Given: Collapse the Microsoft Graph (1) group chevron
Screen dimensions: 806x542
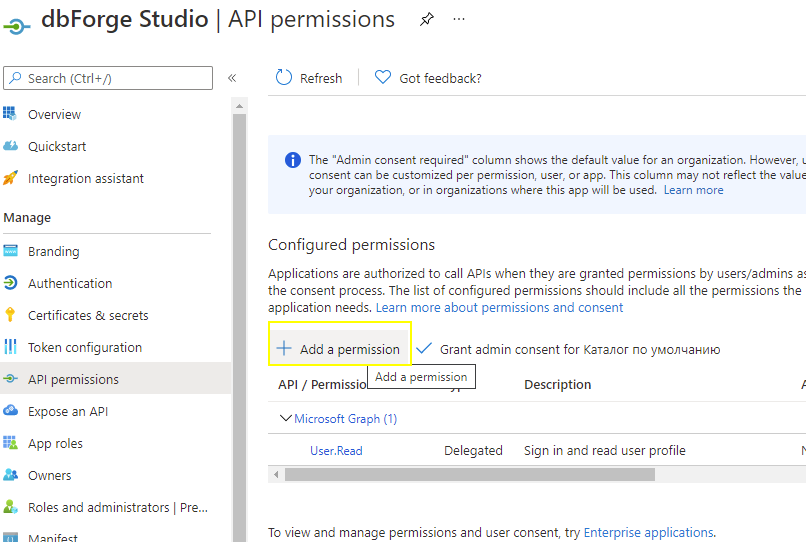Looking at the screenshot, I should (x=285, y=418).
